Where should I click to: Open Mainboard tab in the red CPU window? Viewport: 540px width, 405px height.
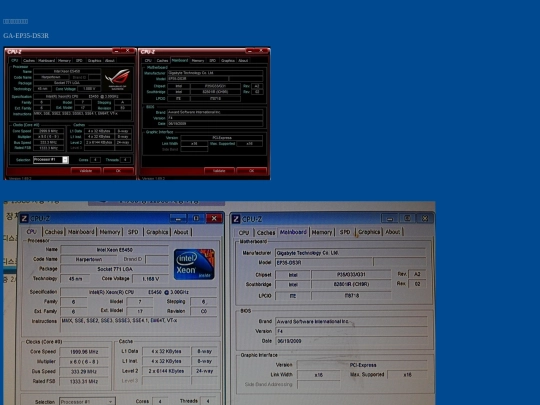[46, 61]
